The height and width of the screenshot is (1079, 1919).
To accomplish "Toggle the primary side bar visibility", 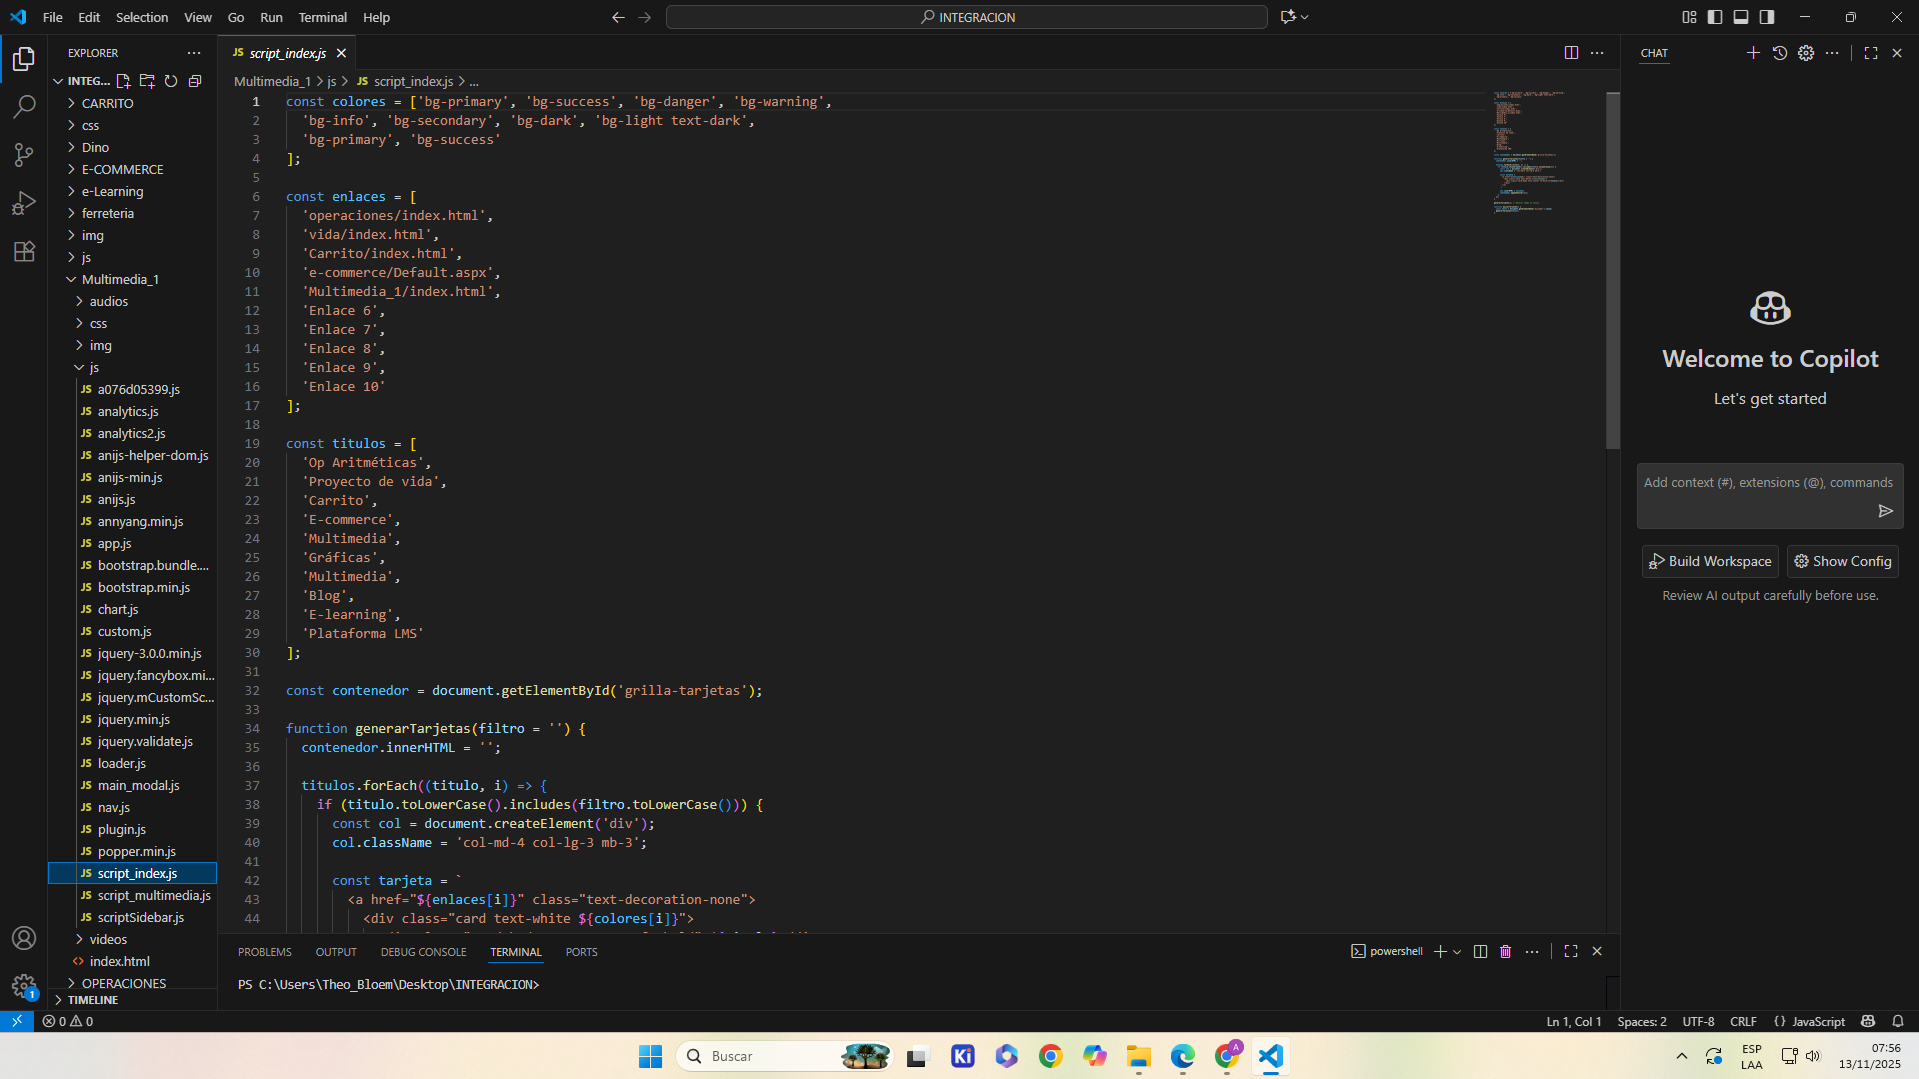I will 1715,17.
